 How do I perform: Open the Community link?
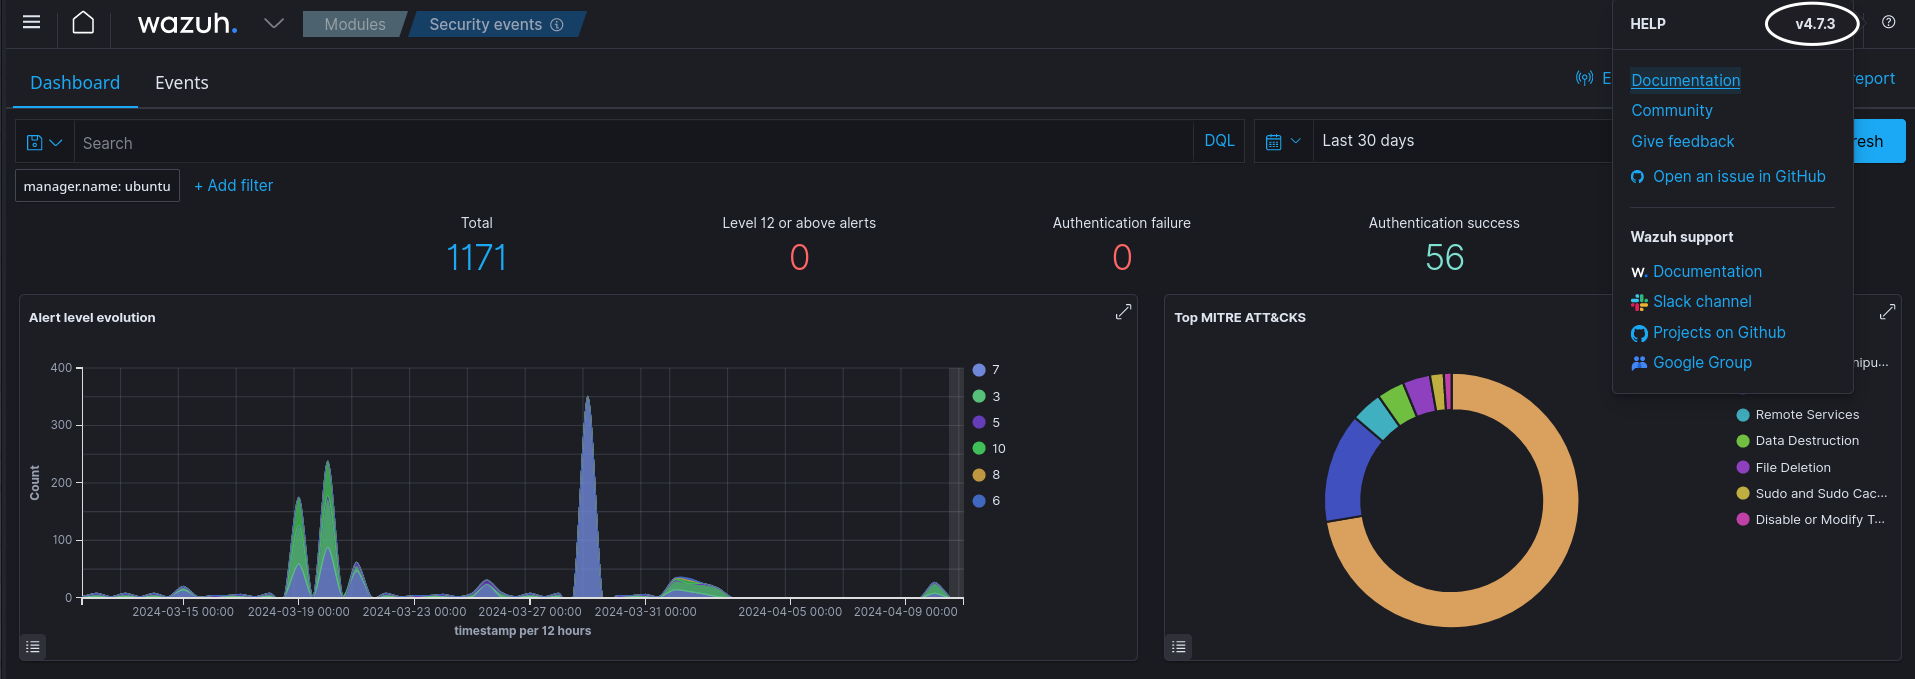click(1672, 111)
